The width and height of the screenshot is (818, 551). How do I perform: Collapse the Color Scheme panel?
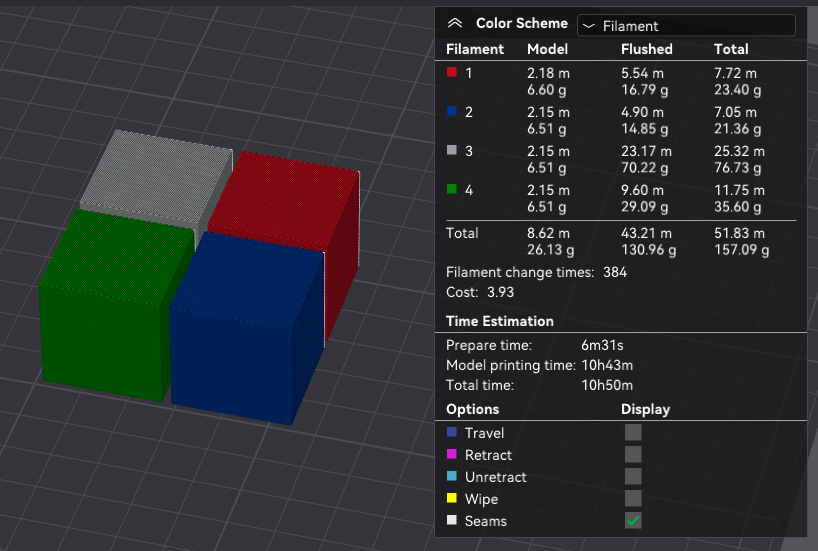[455, 23]
